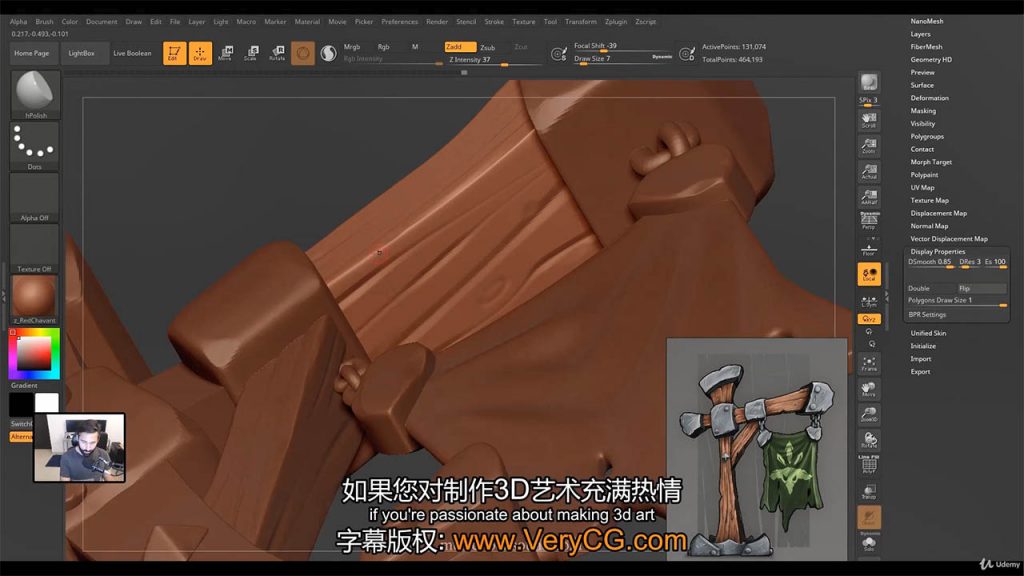
Task: Expand the Polygroups section
Action: [x=927, y=136]
